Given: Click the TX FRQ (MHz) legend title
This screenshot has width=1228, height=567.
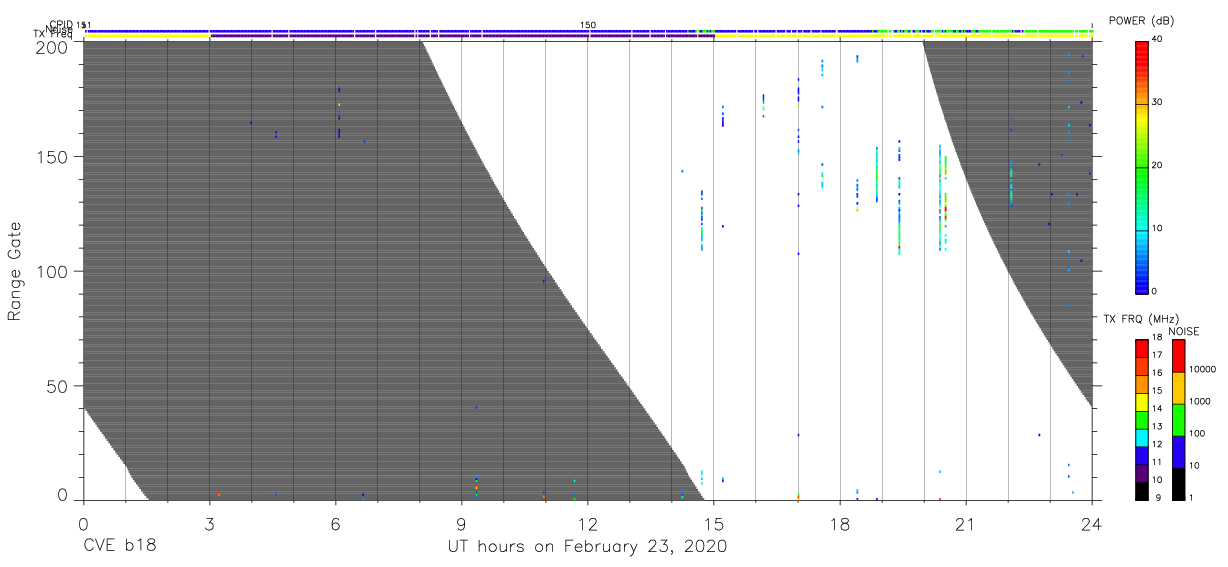Looking at the screenshot, I should [x=1141, y=318].
